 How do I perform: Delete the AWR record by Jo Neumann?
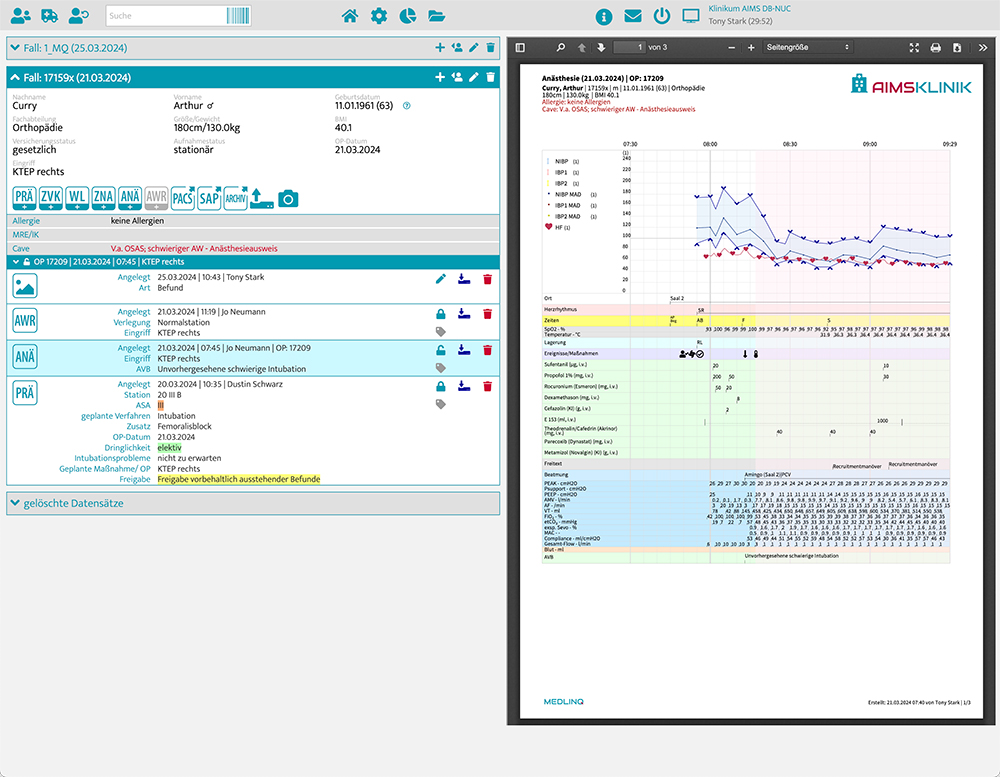coord(487,314)
